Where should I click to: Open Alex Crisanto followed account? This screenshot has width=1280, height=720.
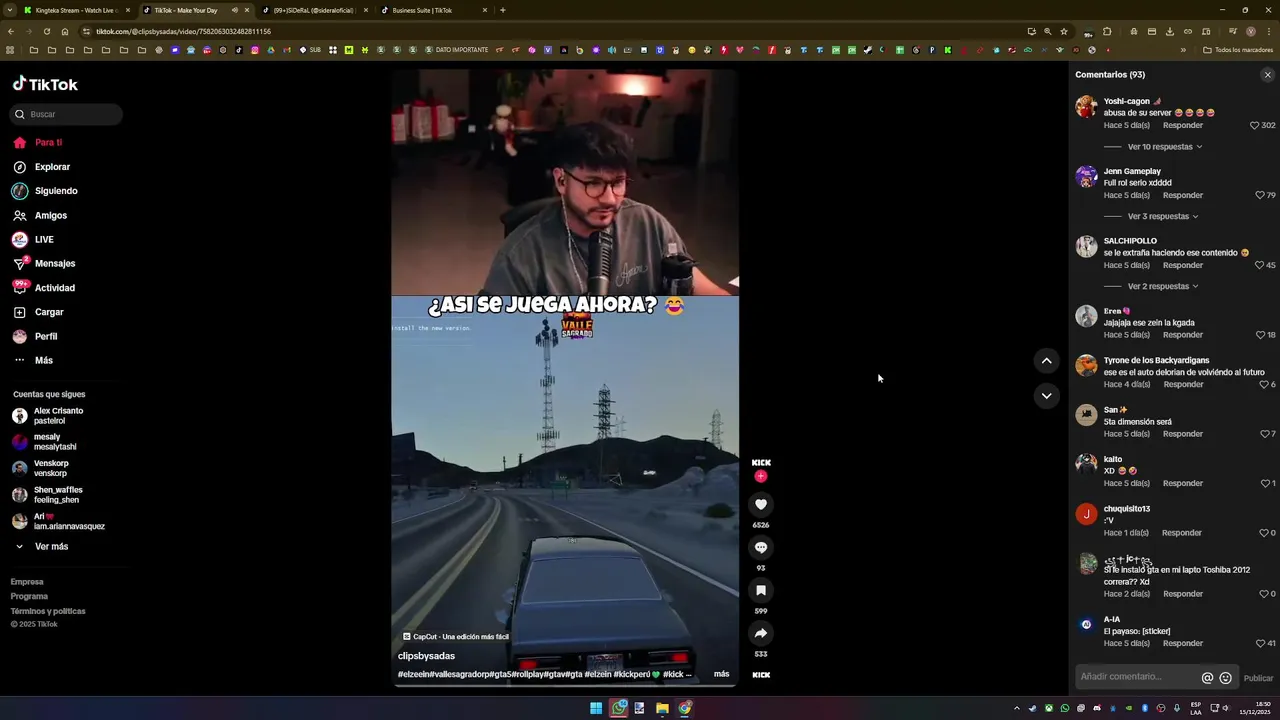click(x=48, y=416)
